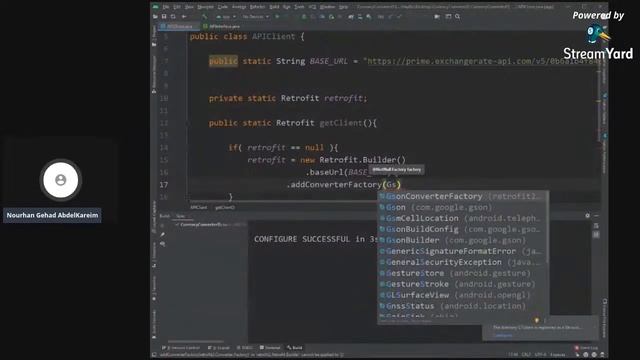This screenshot has height=360, width=640.
Task: Select GestureStore completion suggestion
Action: coord(461,273)
